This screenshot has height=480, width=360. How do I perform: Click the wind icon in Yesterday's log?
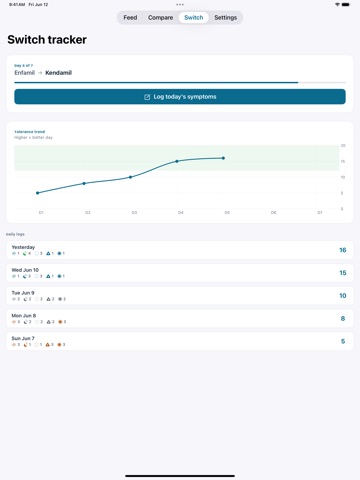[x=14, y=254]
